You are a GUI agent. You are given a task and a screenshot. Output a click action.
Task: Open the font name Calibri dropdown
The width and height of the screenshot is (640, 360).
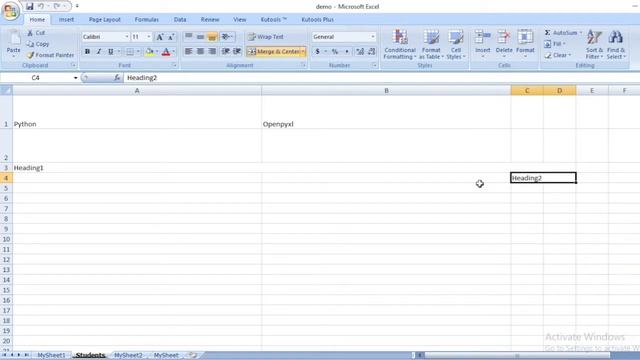(127, 37)
